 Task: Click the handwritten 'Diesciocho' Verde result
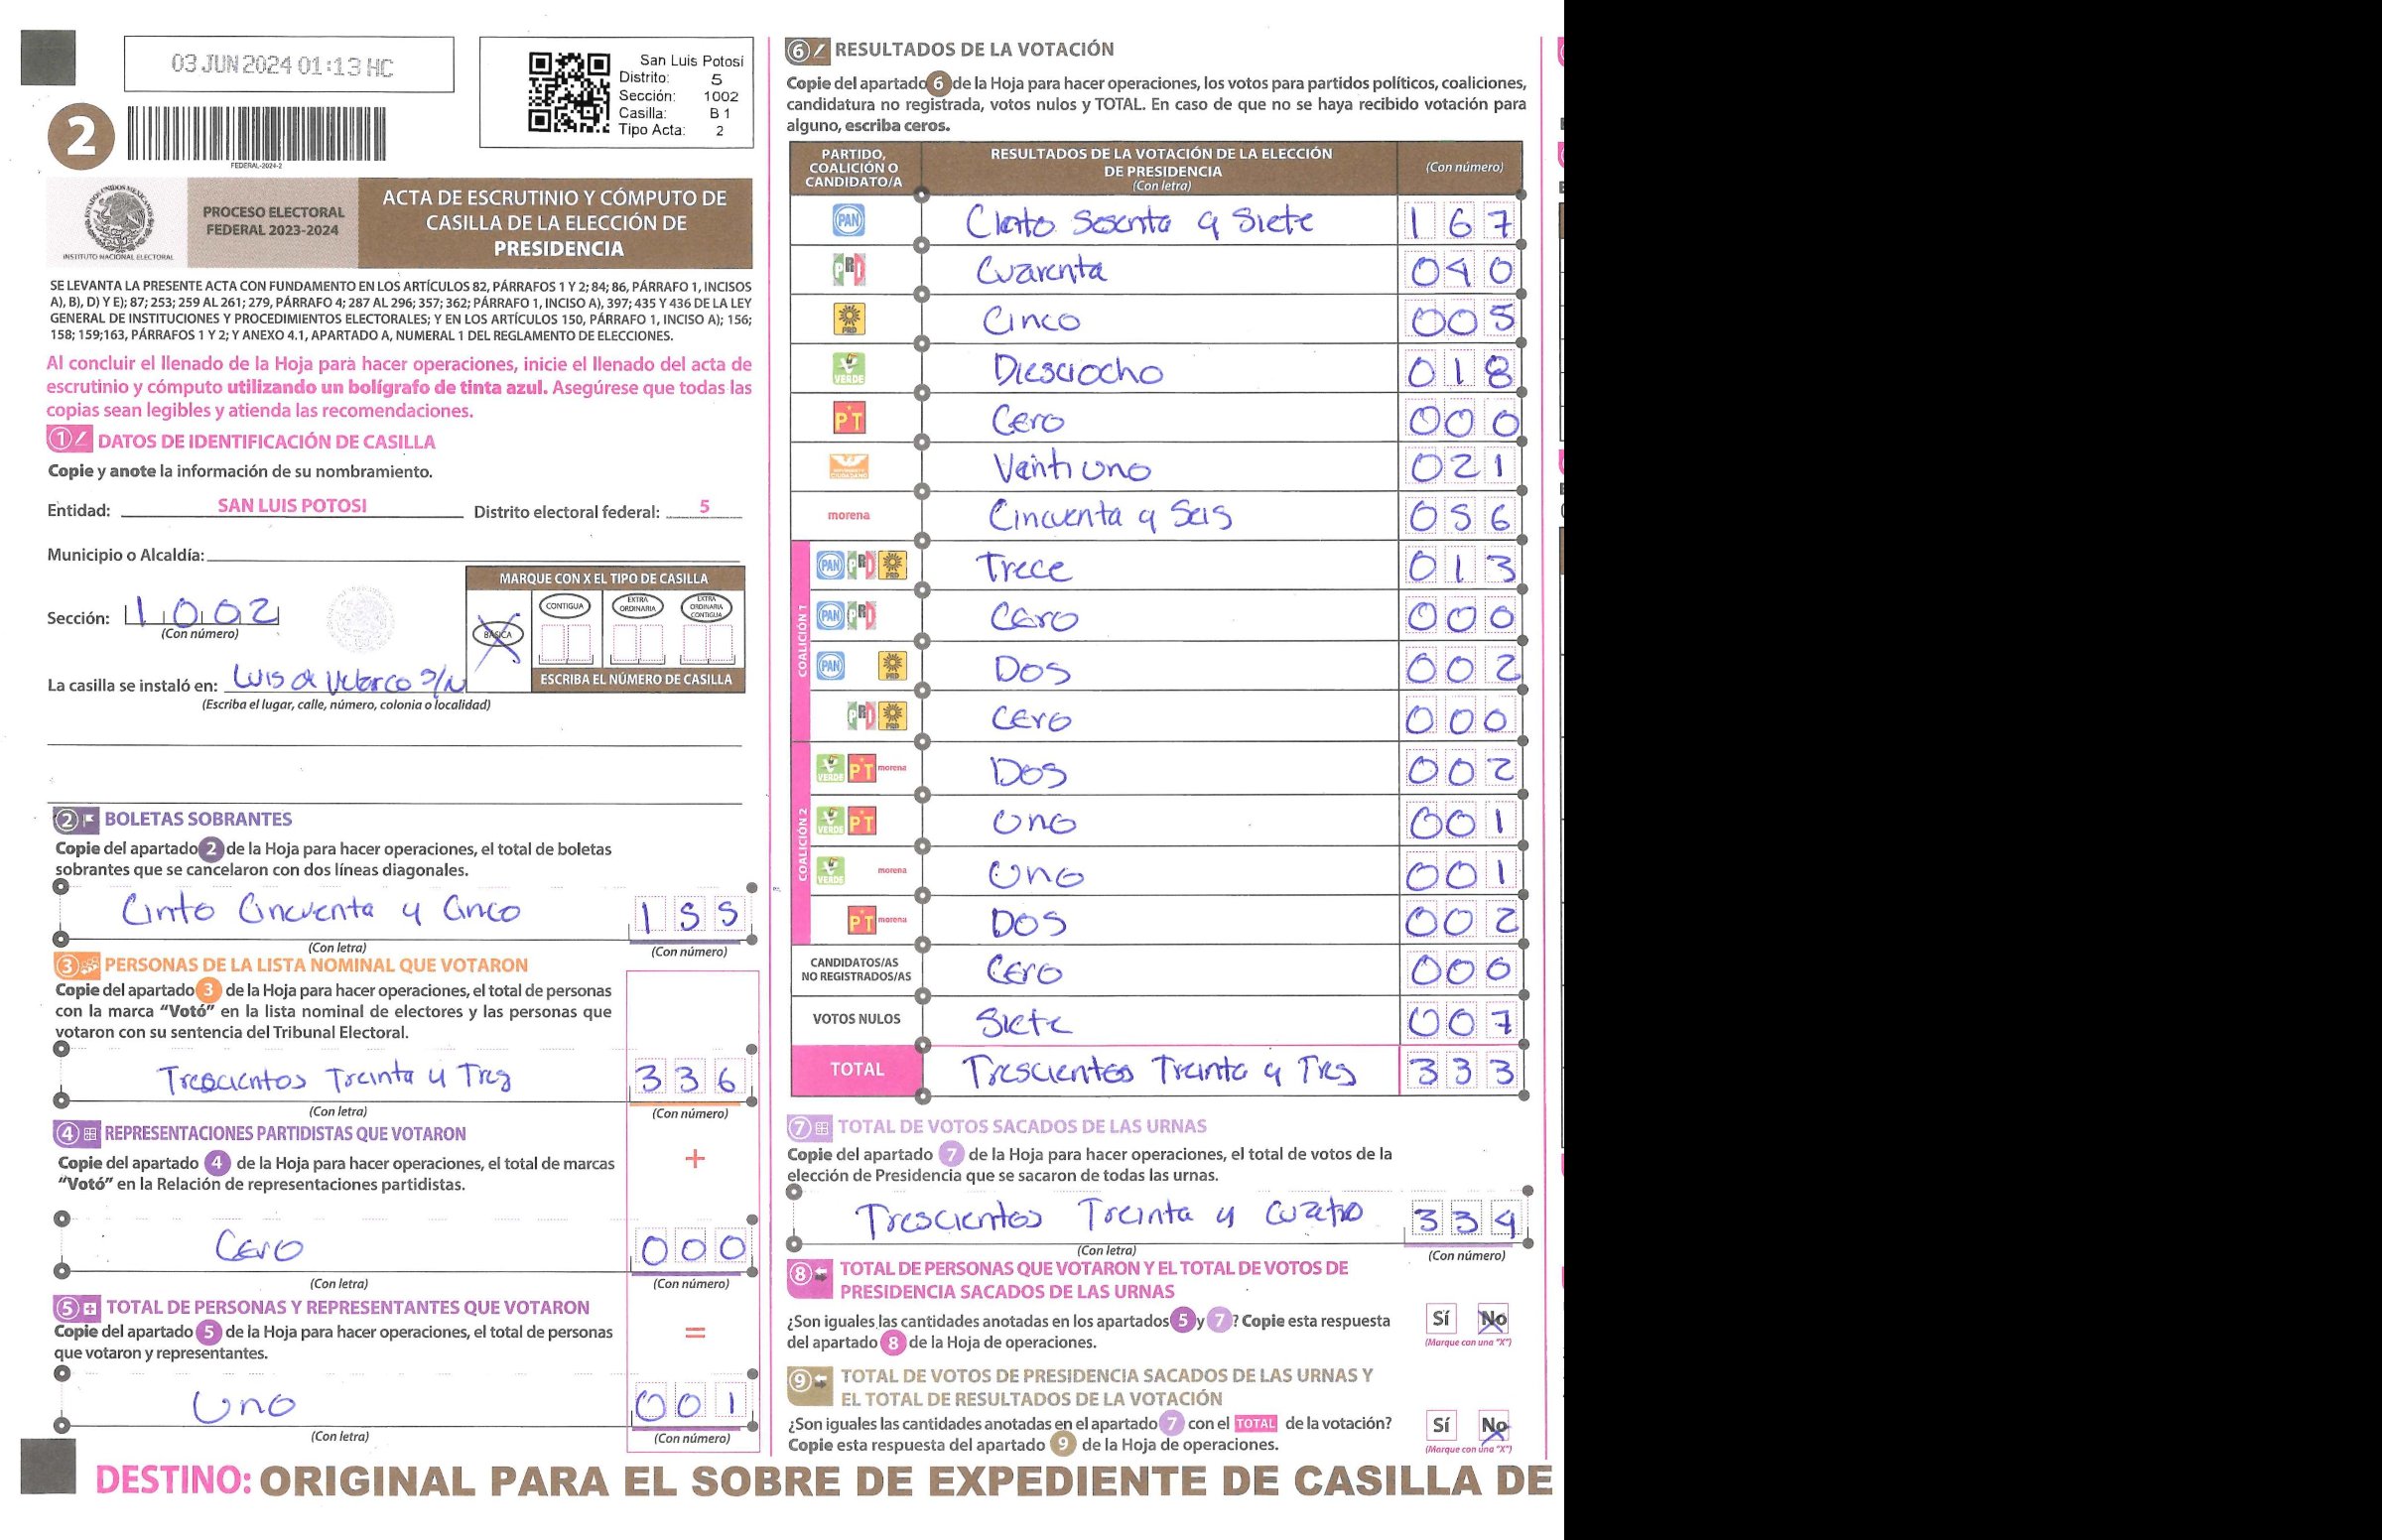1078,370
